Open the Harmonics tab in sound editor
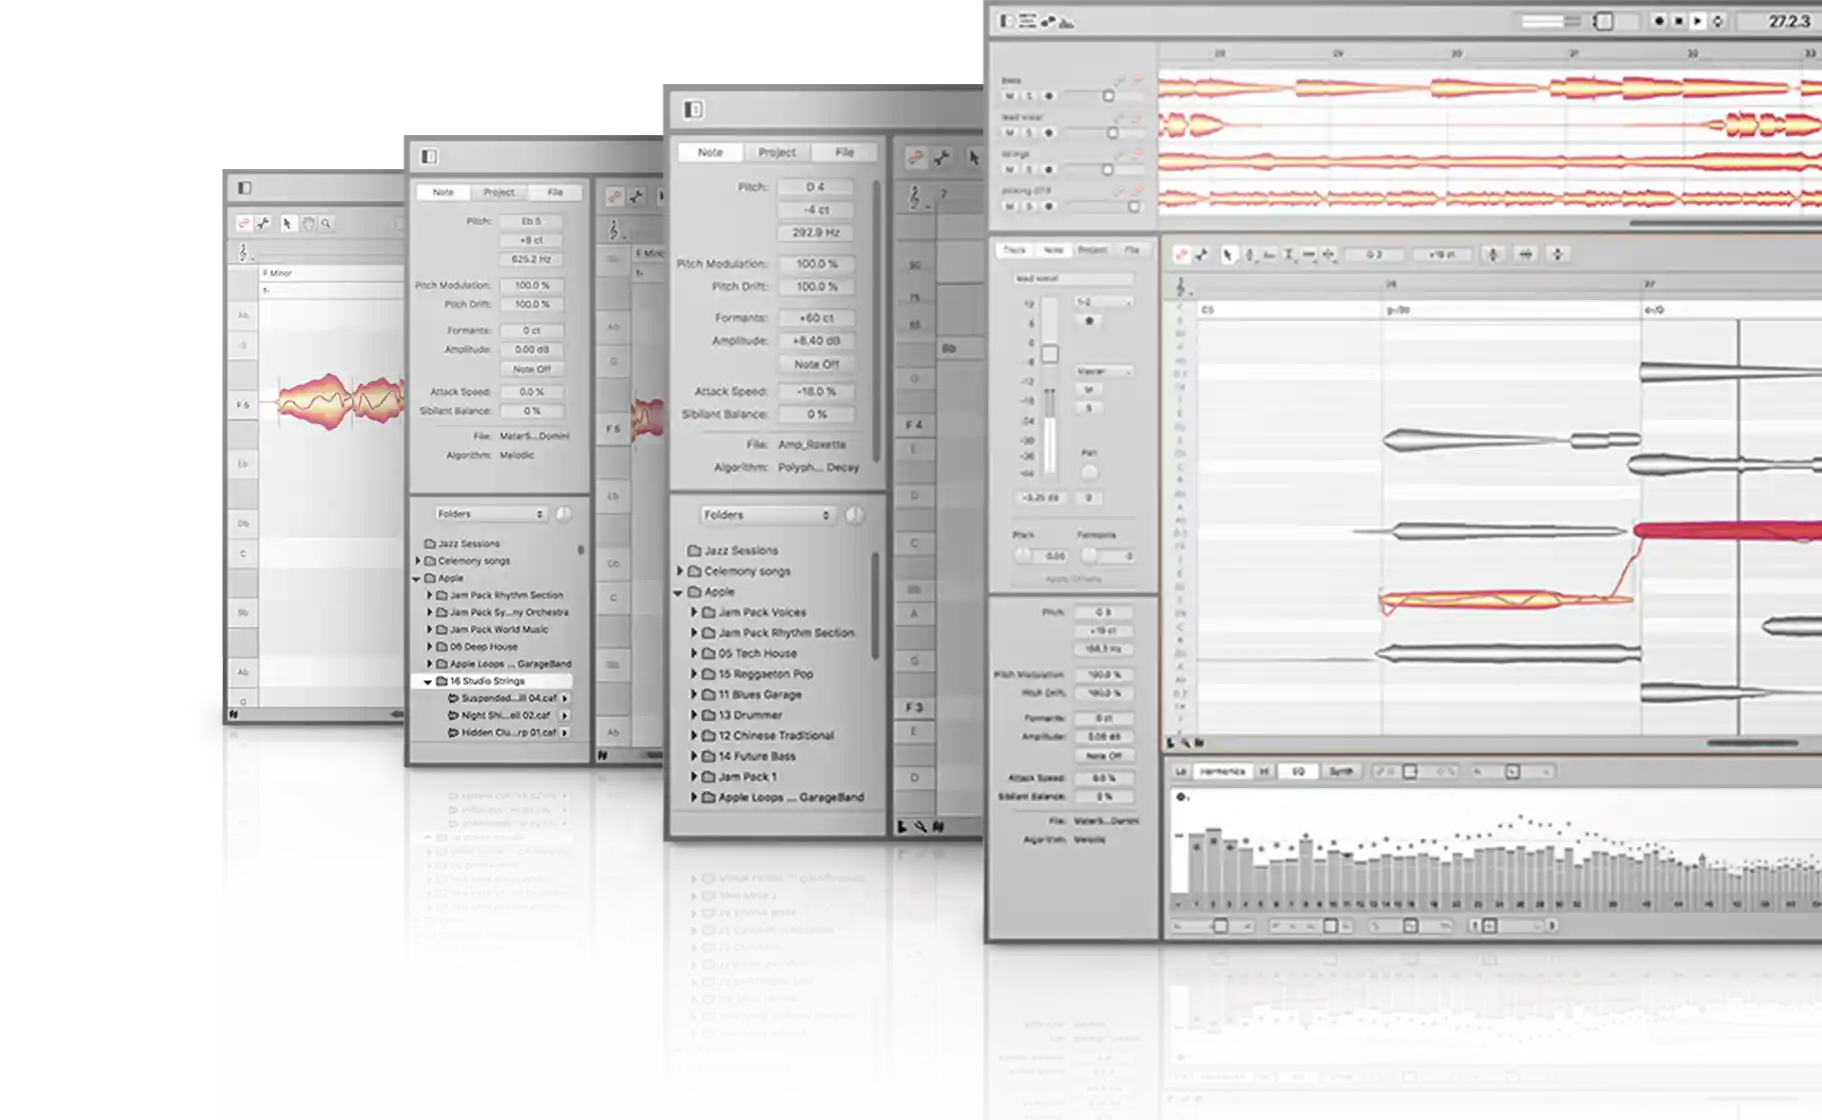 1222,772
